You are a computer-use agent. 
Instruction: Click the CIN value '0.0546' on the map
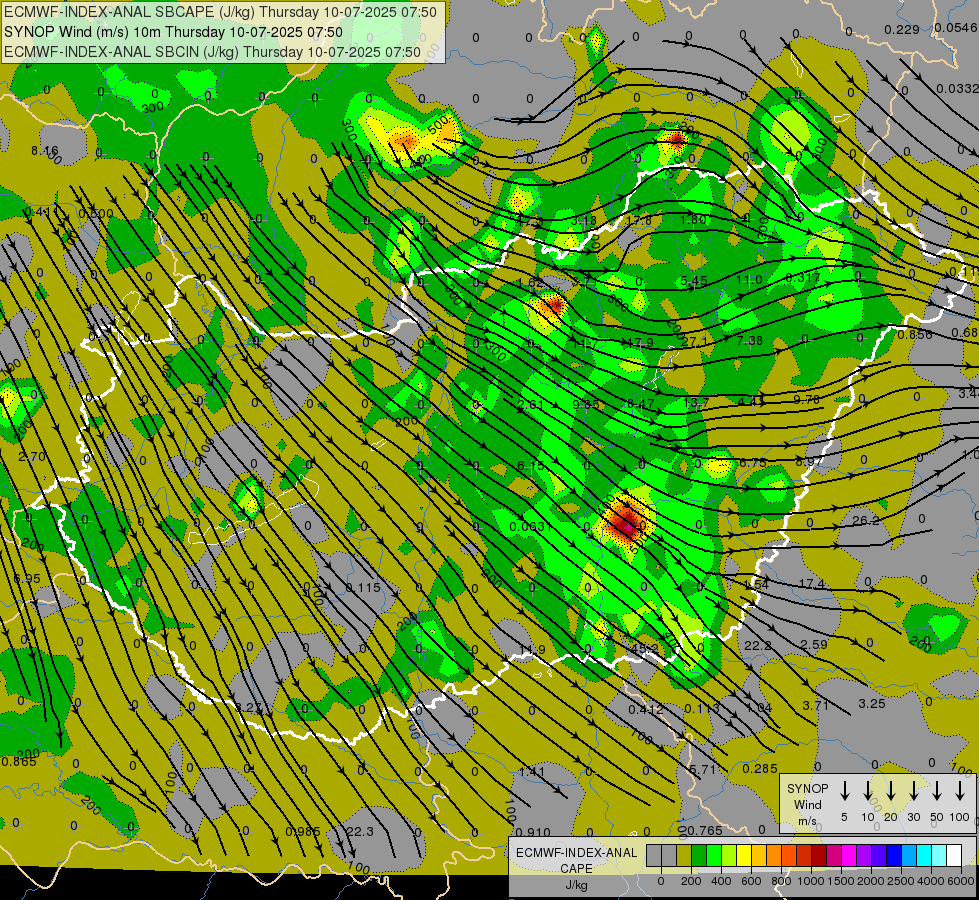[956, 27]
